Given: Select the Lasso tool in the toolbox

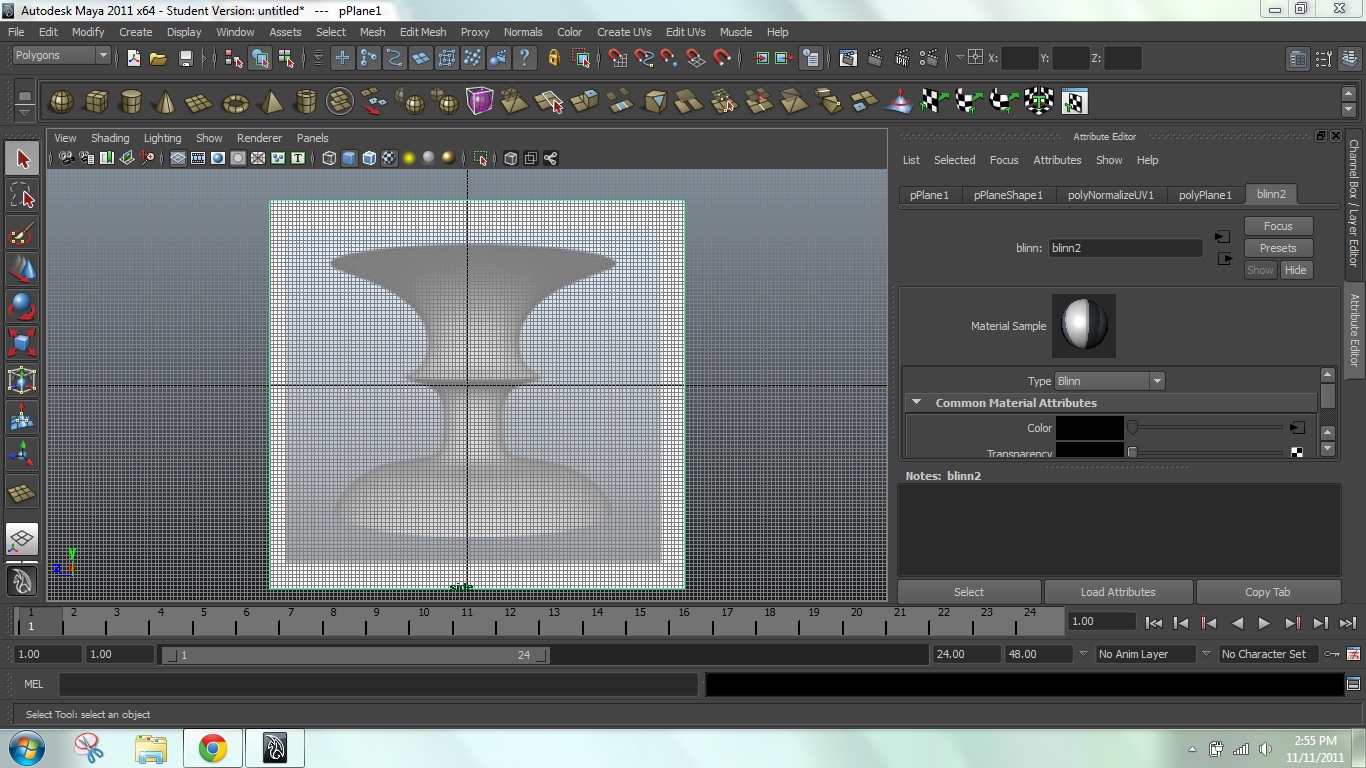Looking at the screenshot, I should click(22, 196).
